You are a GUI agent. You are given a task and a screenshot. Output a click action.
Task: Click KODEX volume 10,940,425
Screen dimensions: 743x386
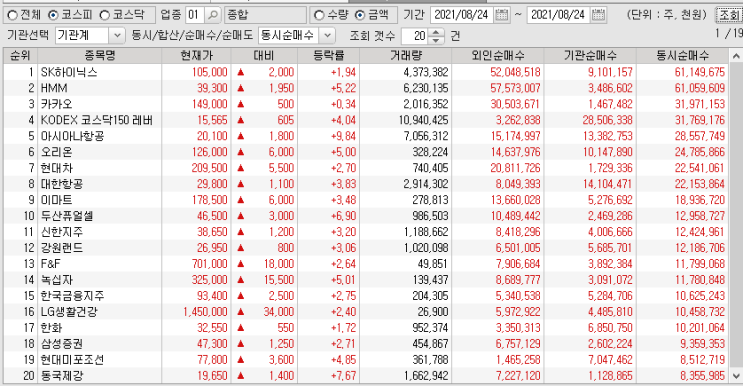(423, 120)
